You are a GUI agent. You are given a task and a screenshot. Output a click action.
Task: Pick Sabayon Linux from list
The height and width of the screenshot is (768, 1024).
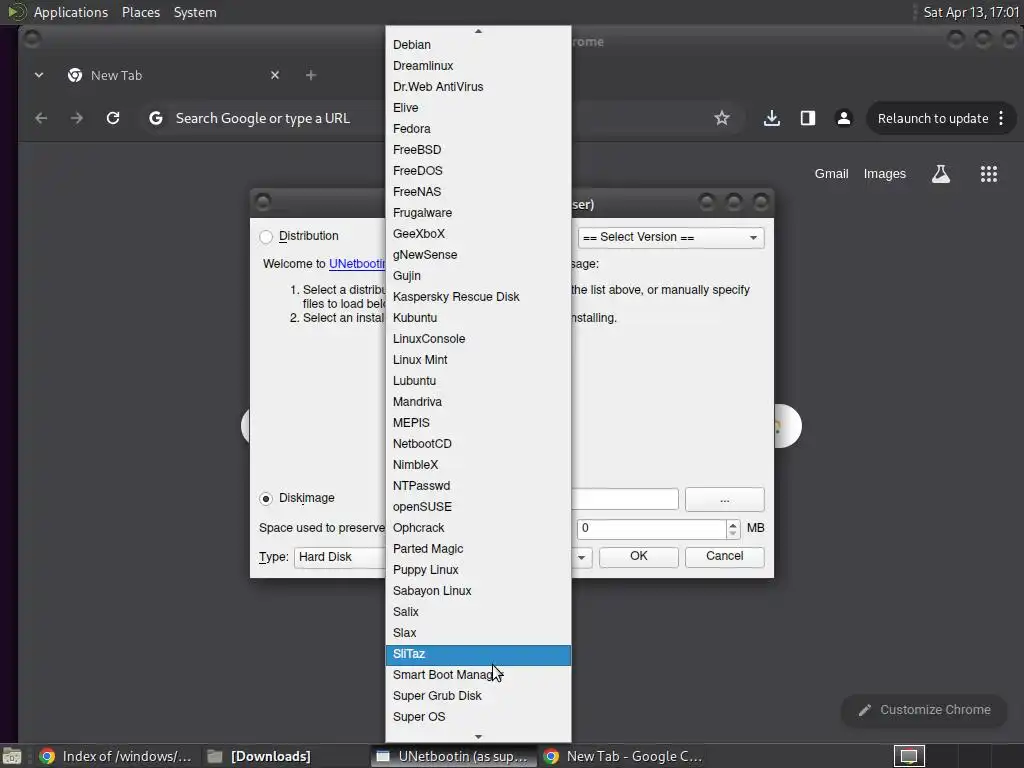[478, 590]
